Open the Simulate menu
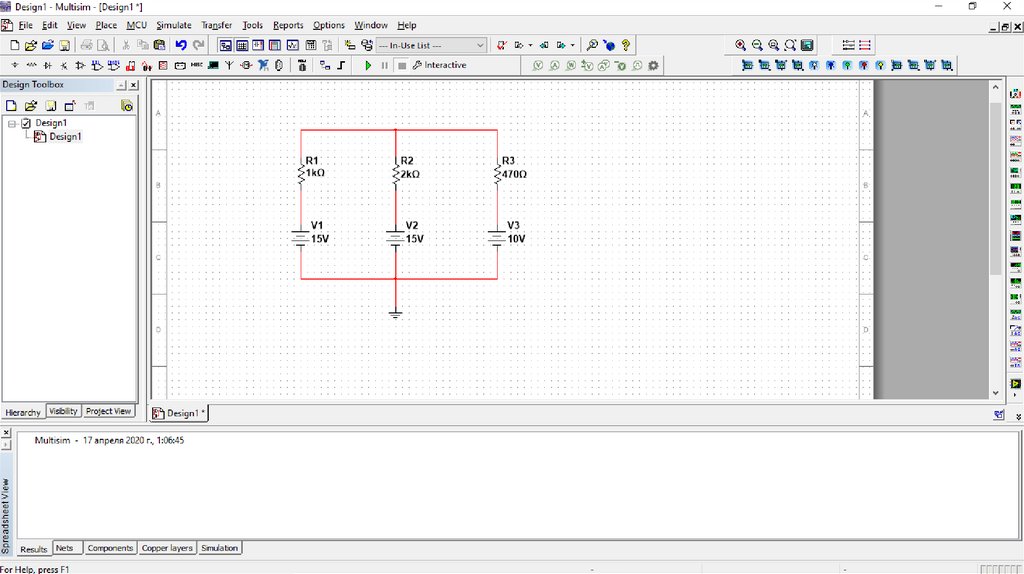This screenshot has height=574, width=1024. (x=174, y=25)
